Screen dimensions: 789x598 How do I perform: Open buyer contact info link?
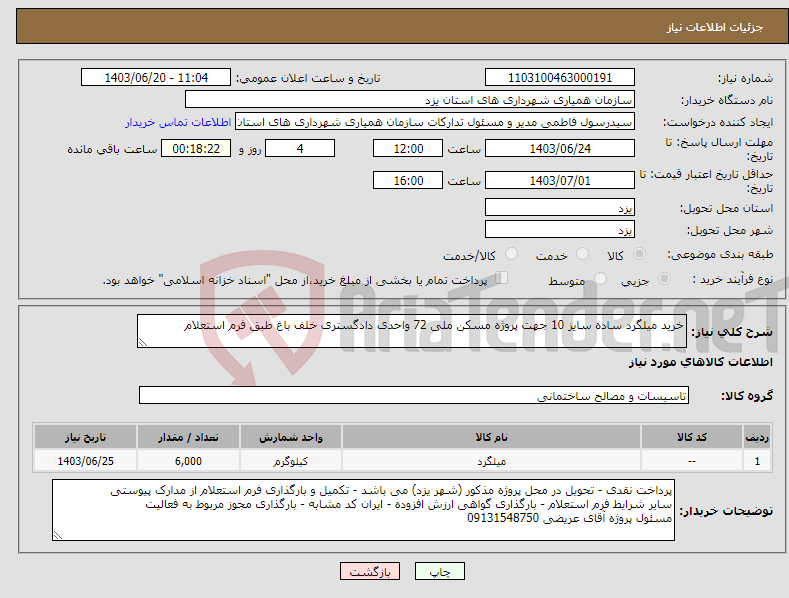[178, 122]
